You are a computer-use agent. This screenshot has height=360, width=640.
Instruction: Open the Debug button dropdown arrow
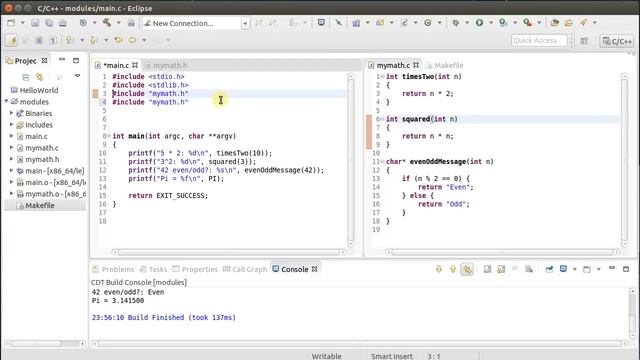(467, 23)
